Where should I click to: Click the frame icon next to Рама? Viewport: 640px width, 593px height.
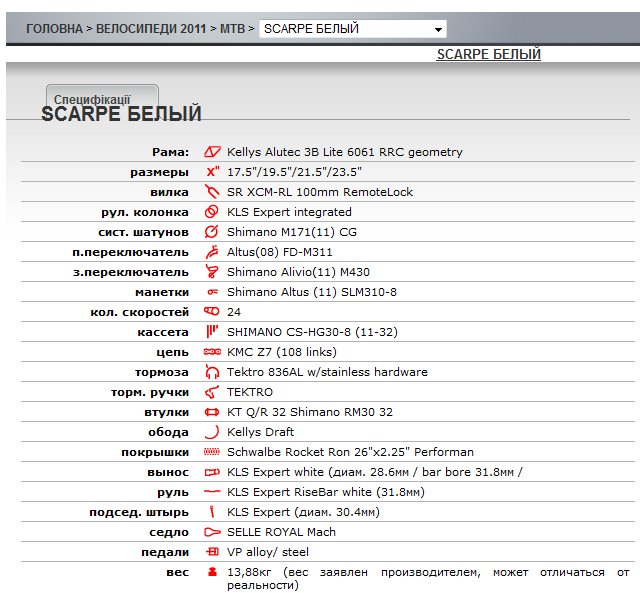coord(211,152)
